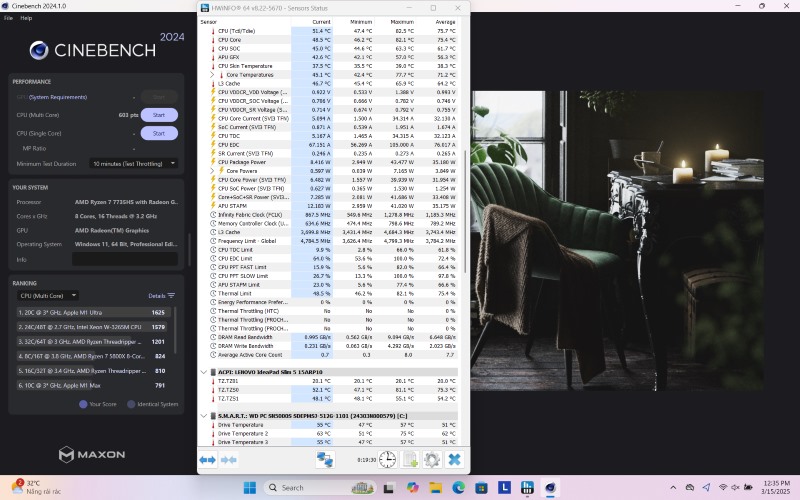Collapse ACPI Lenovo IdeaPad sensor group

coord(204,372)
